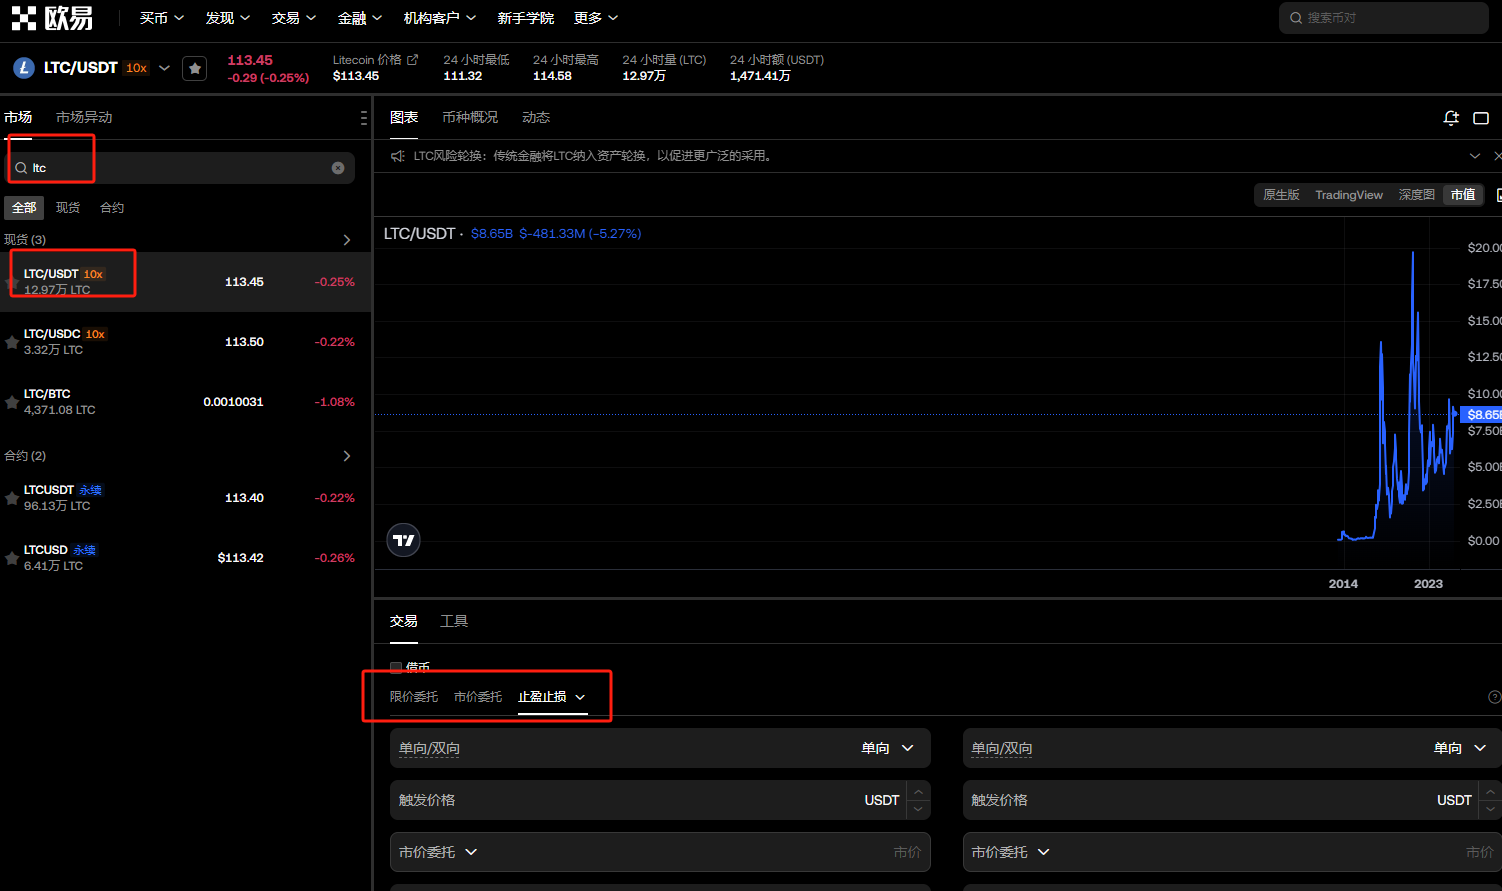Viewport: 1502px width, 891px height.
Task: Collapse the LTC announcement banner with its chevron
Action: click(x=1475, y=156)
